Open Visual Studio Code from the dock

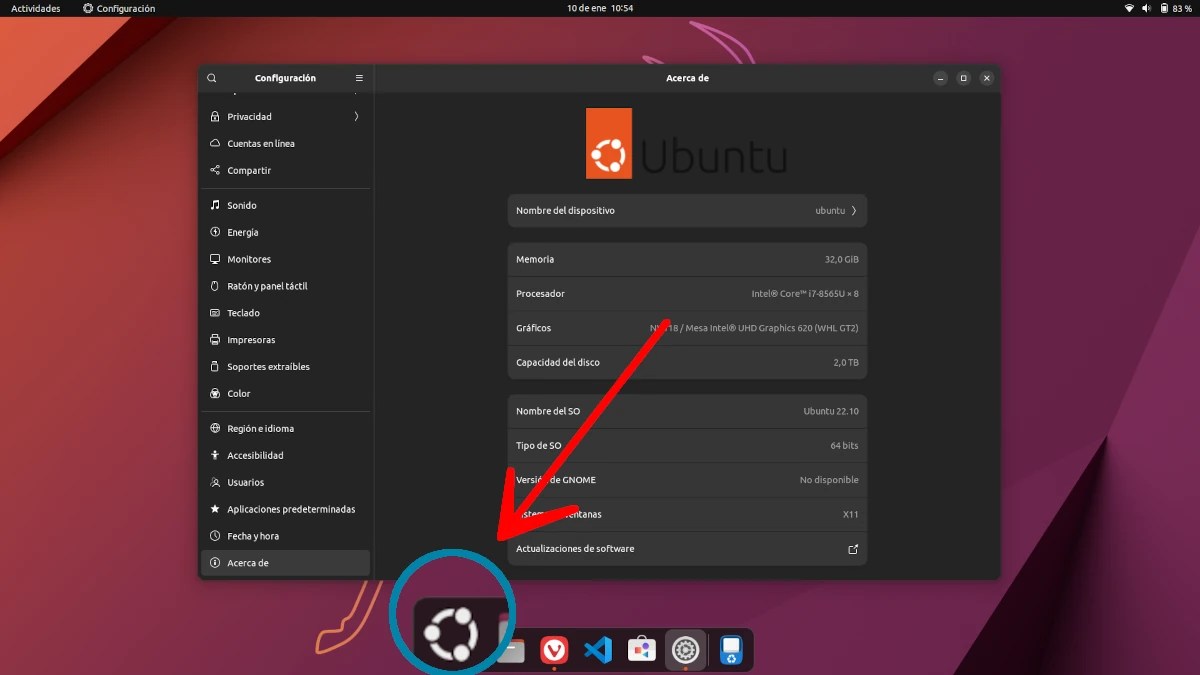point(598,649)
